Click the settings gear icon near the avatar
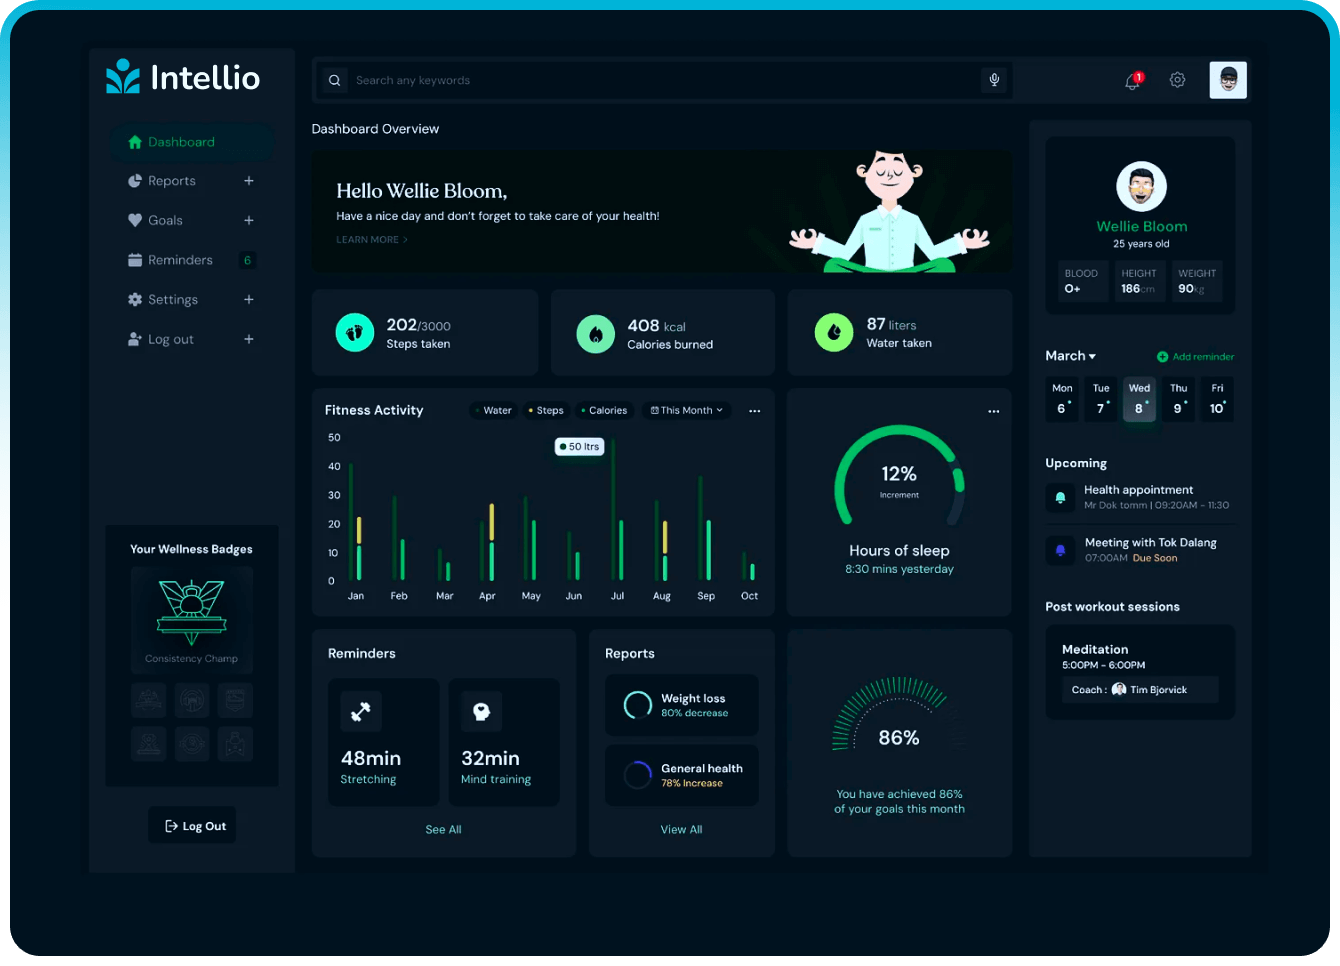The image size is (1340, 966). pyautogui.click(x=1177, y=80)
